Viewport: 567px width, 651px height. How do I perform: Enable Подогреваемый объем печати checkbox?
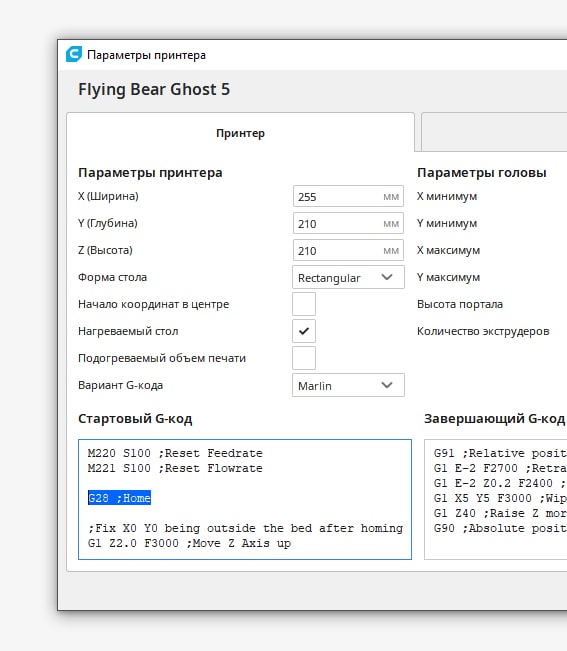coord(304,358)
